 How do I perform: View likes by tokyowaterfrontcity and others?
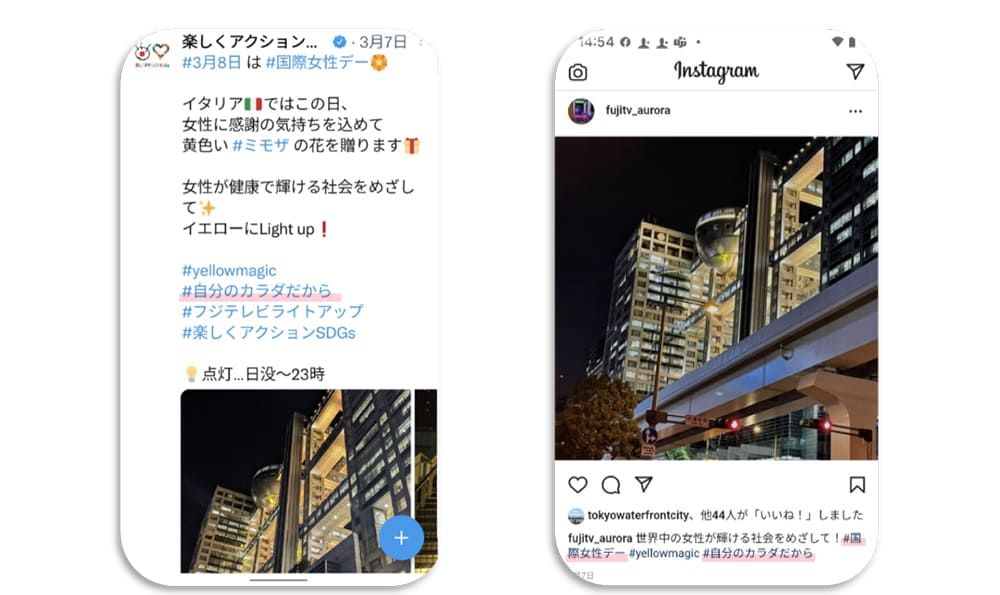pyautogui.click(x=716, y=515)
